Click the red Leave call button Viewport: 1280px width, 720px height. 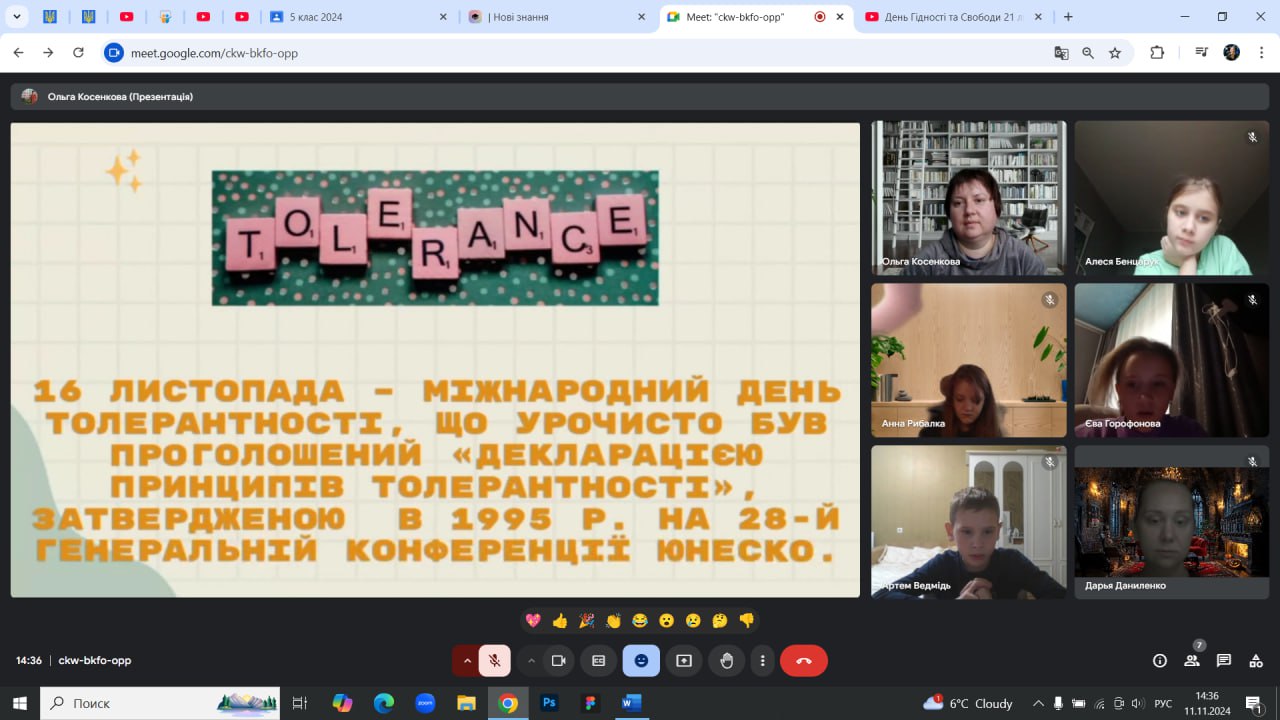[x=803, y=661]
